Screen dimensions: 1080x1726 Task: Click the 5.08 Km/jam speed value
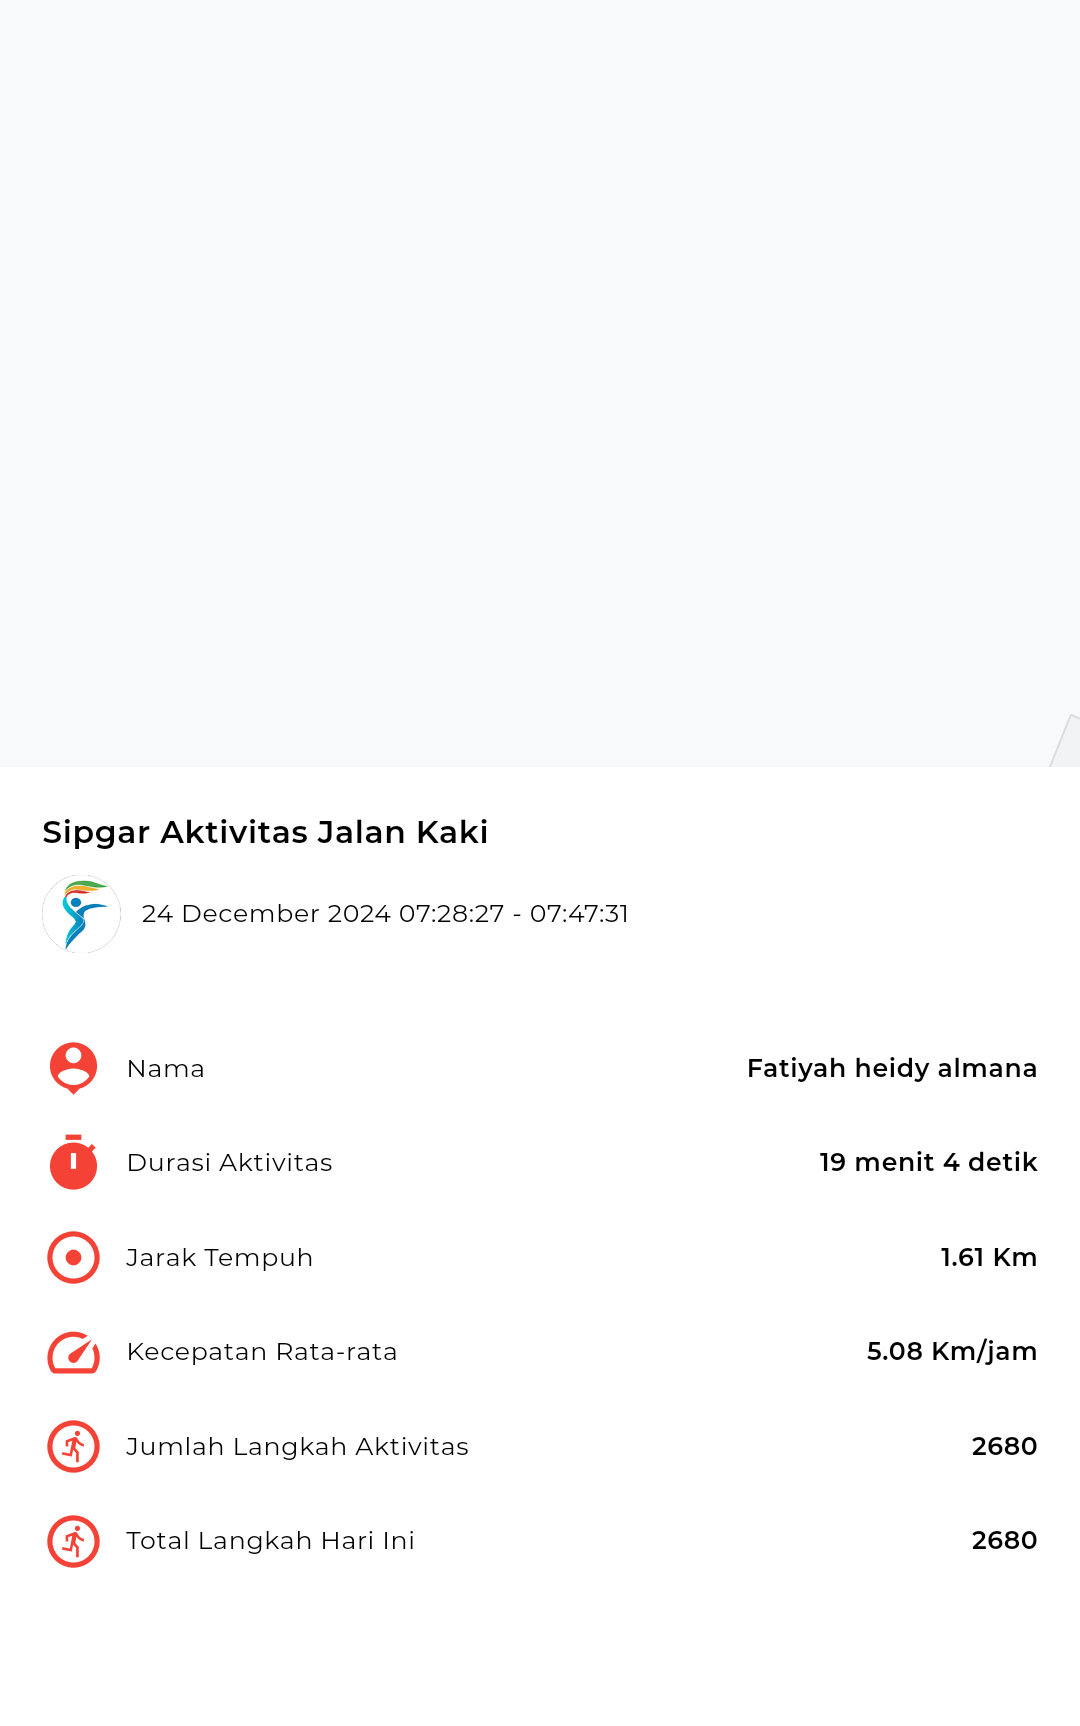[952, 1352]
